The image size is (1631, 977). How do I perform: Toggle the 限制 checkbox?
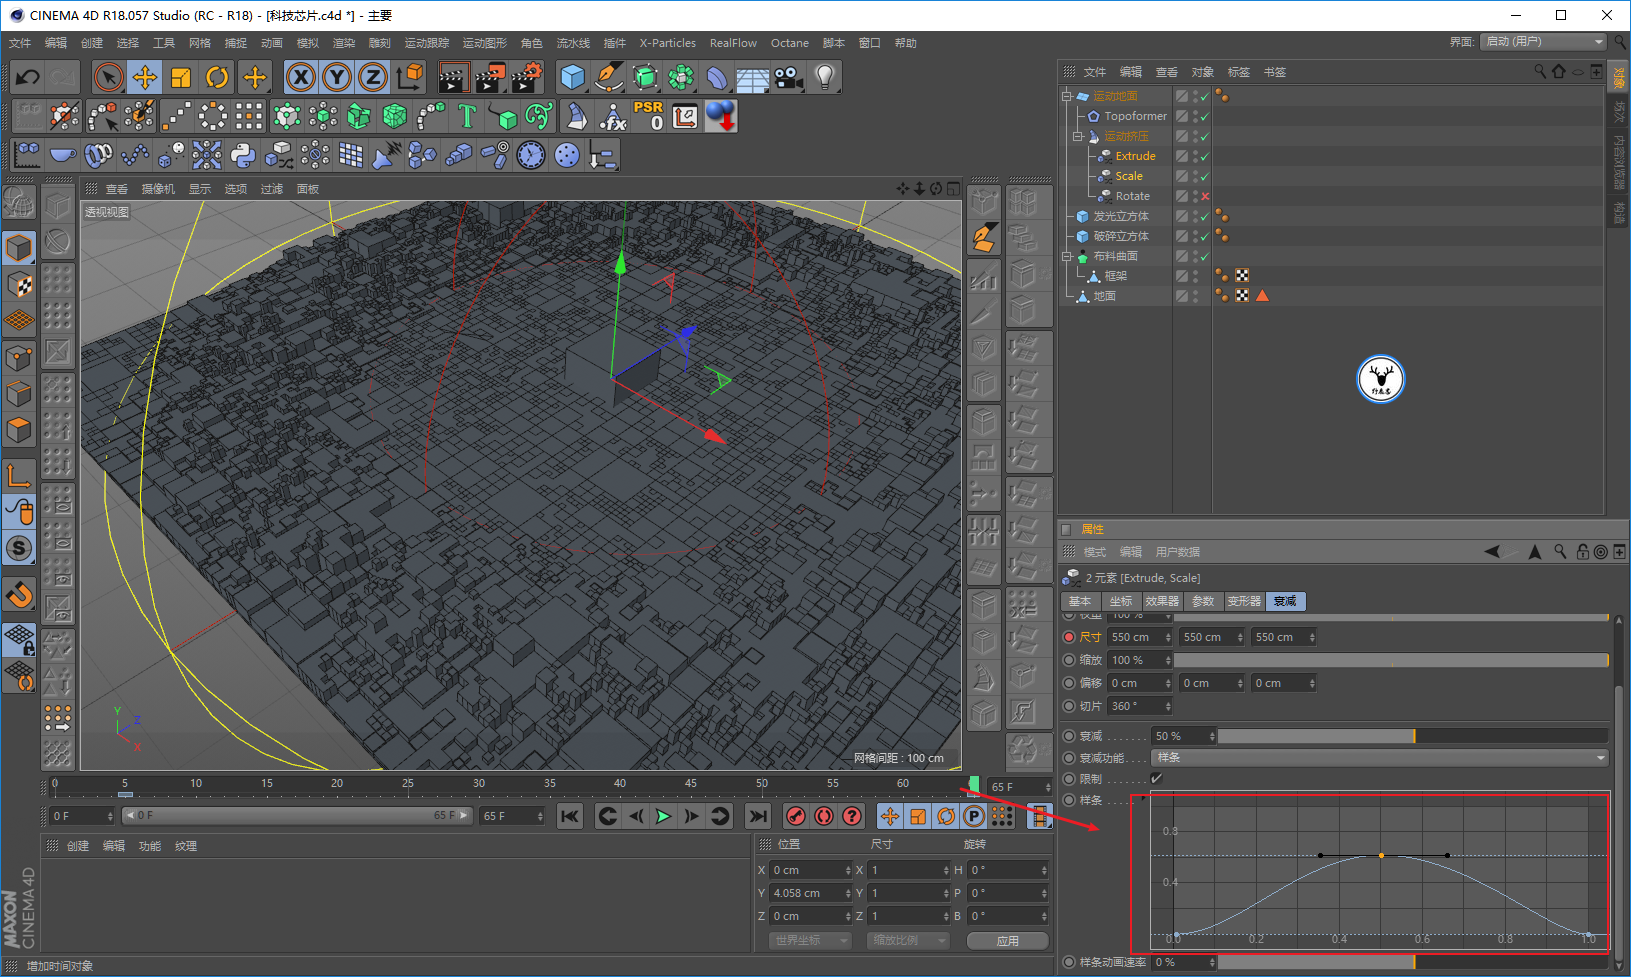point(1157,779)
